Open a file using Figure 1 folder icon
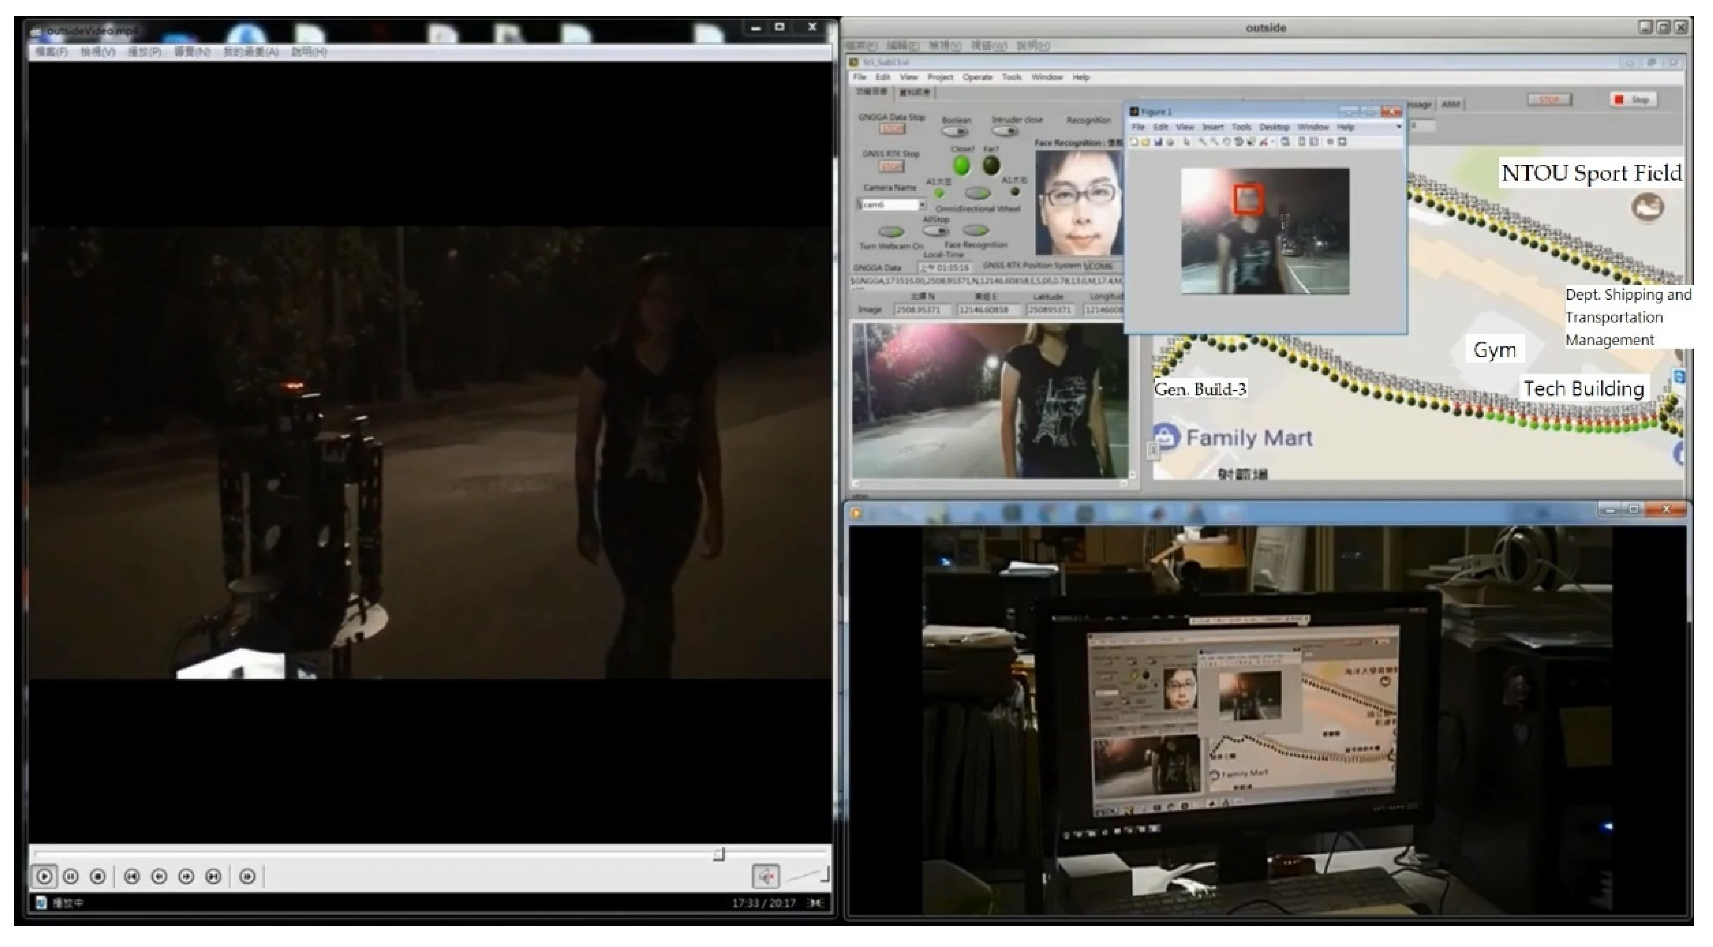 (1146, 142)
